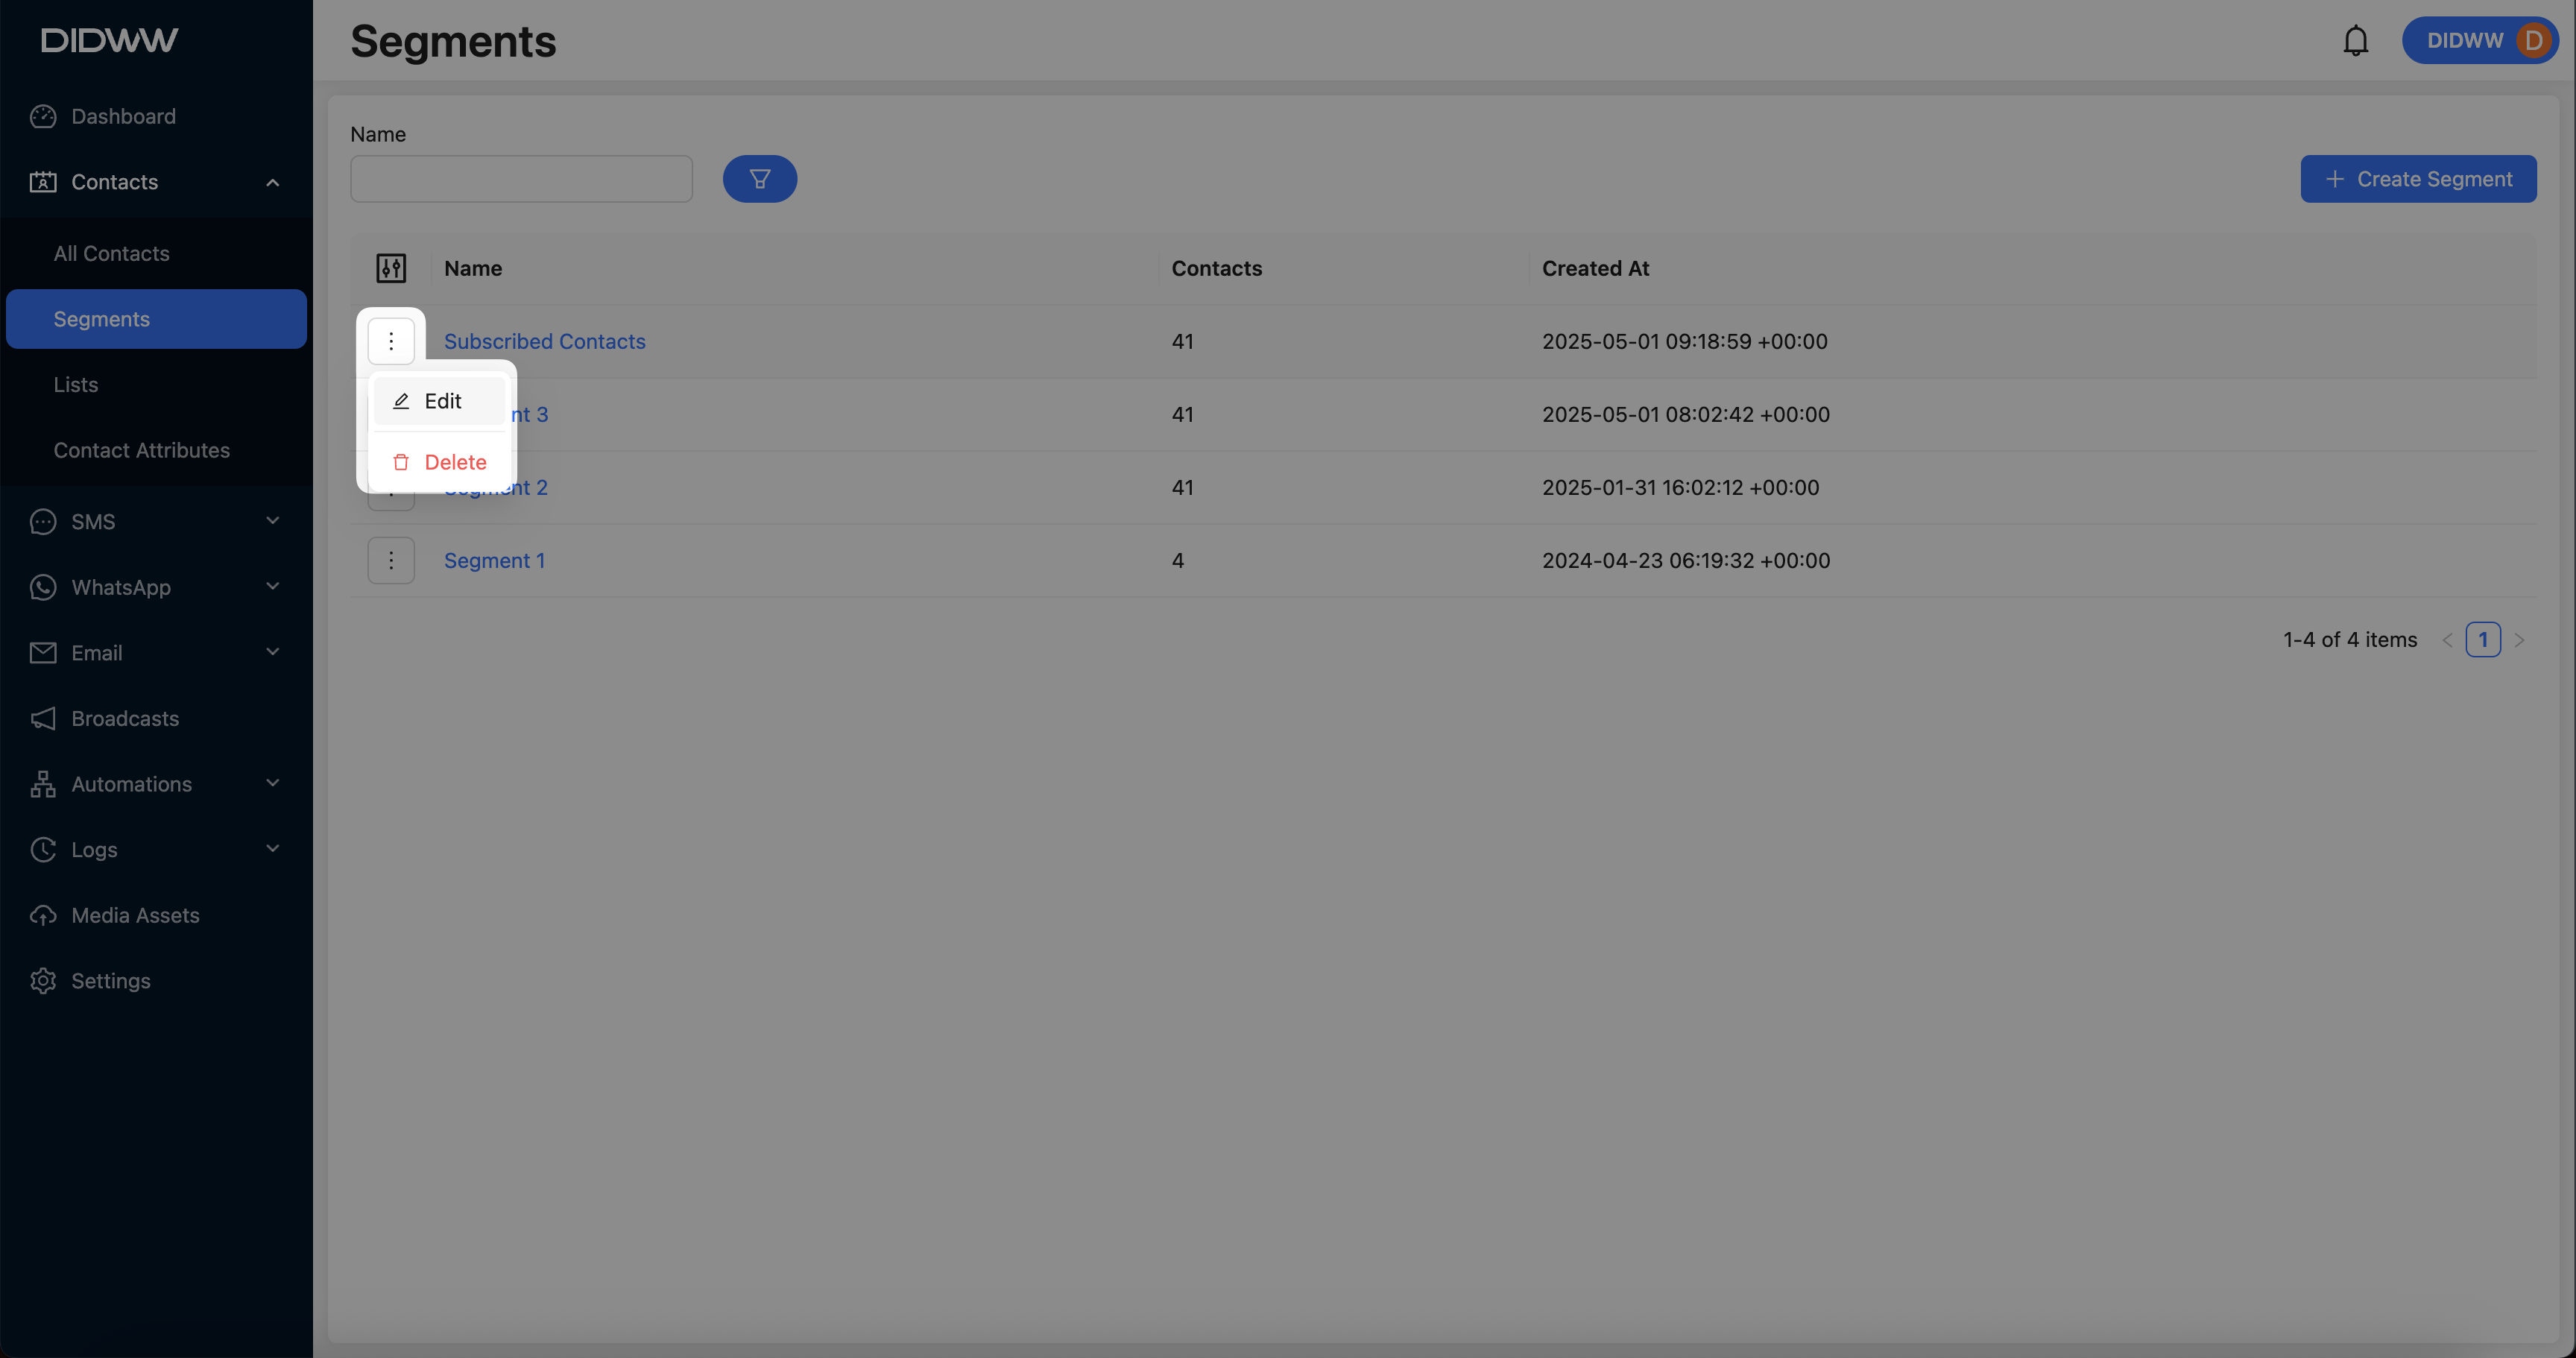Click the SMS chat bubble icon
This screenshot has width=2576, height=1358.
43,521
